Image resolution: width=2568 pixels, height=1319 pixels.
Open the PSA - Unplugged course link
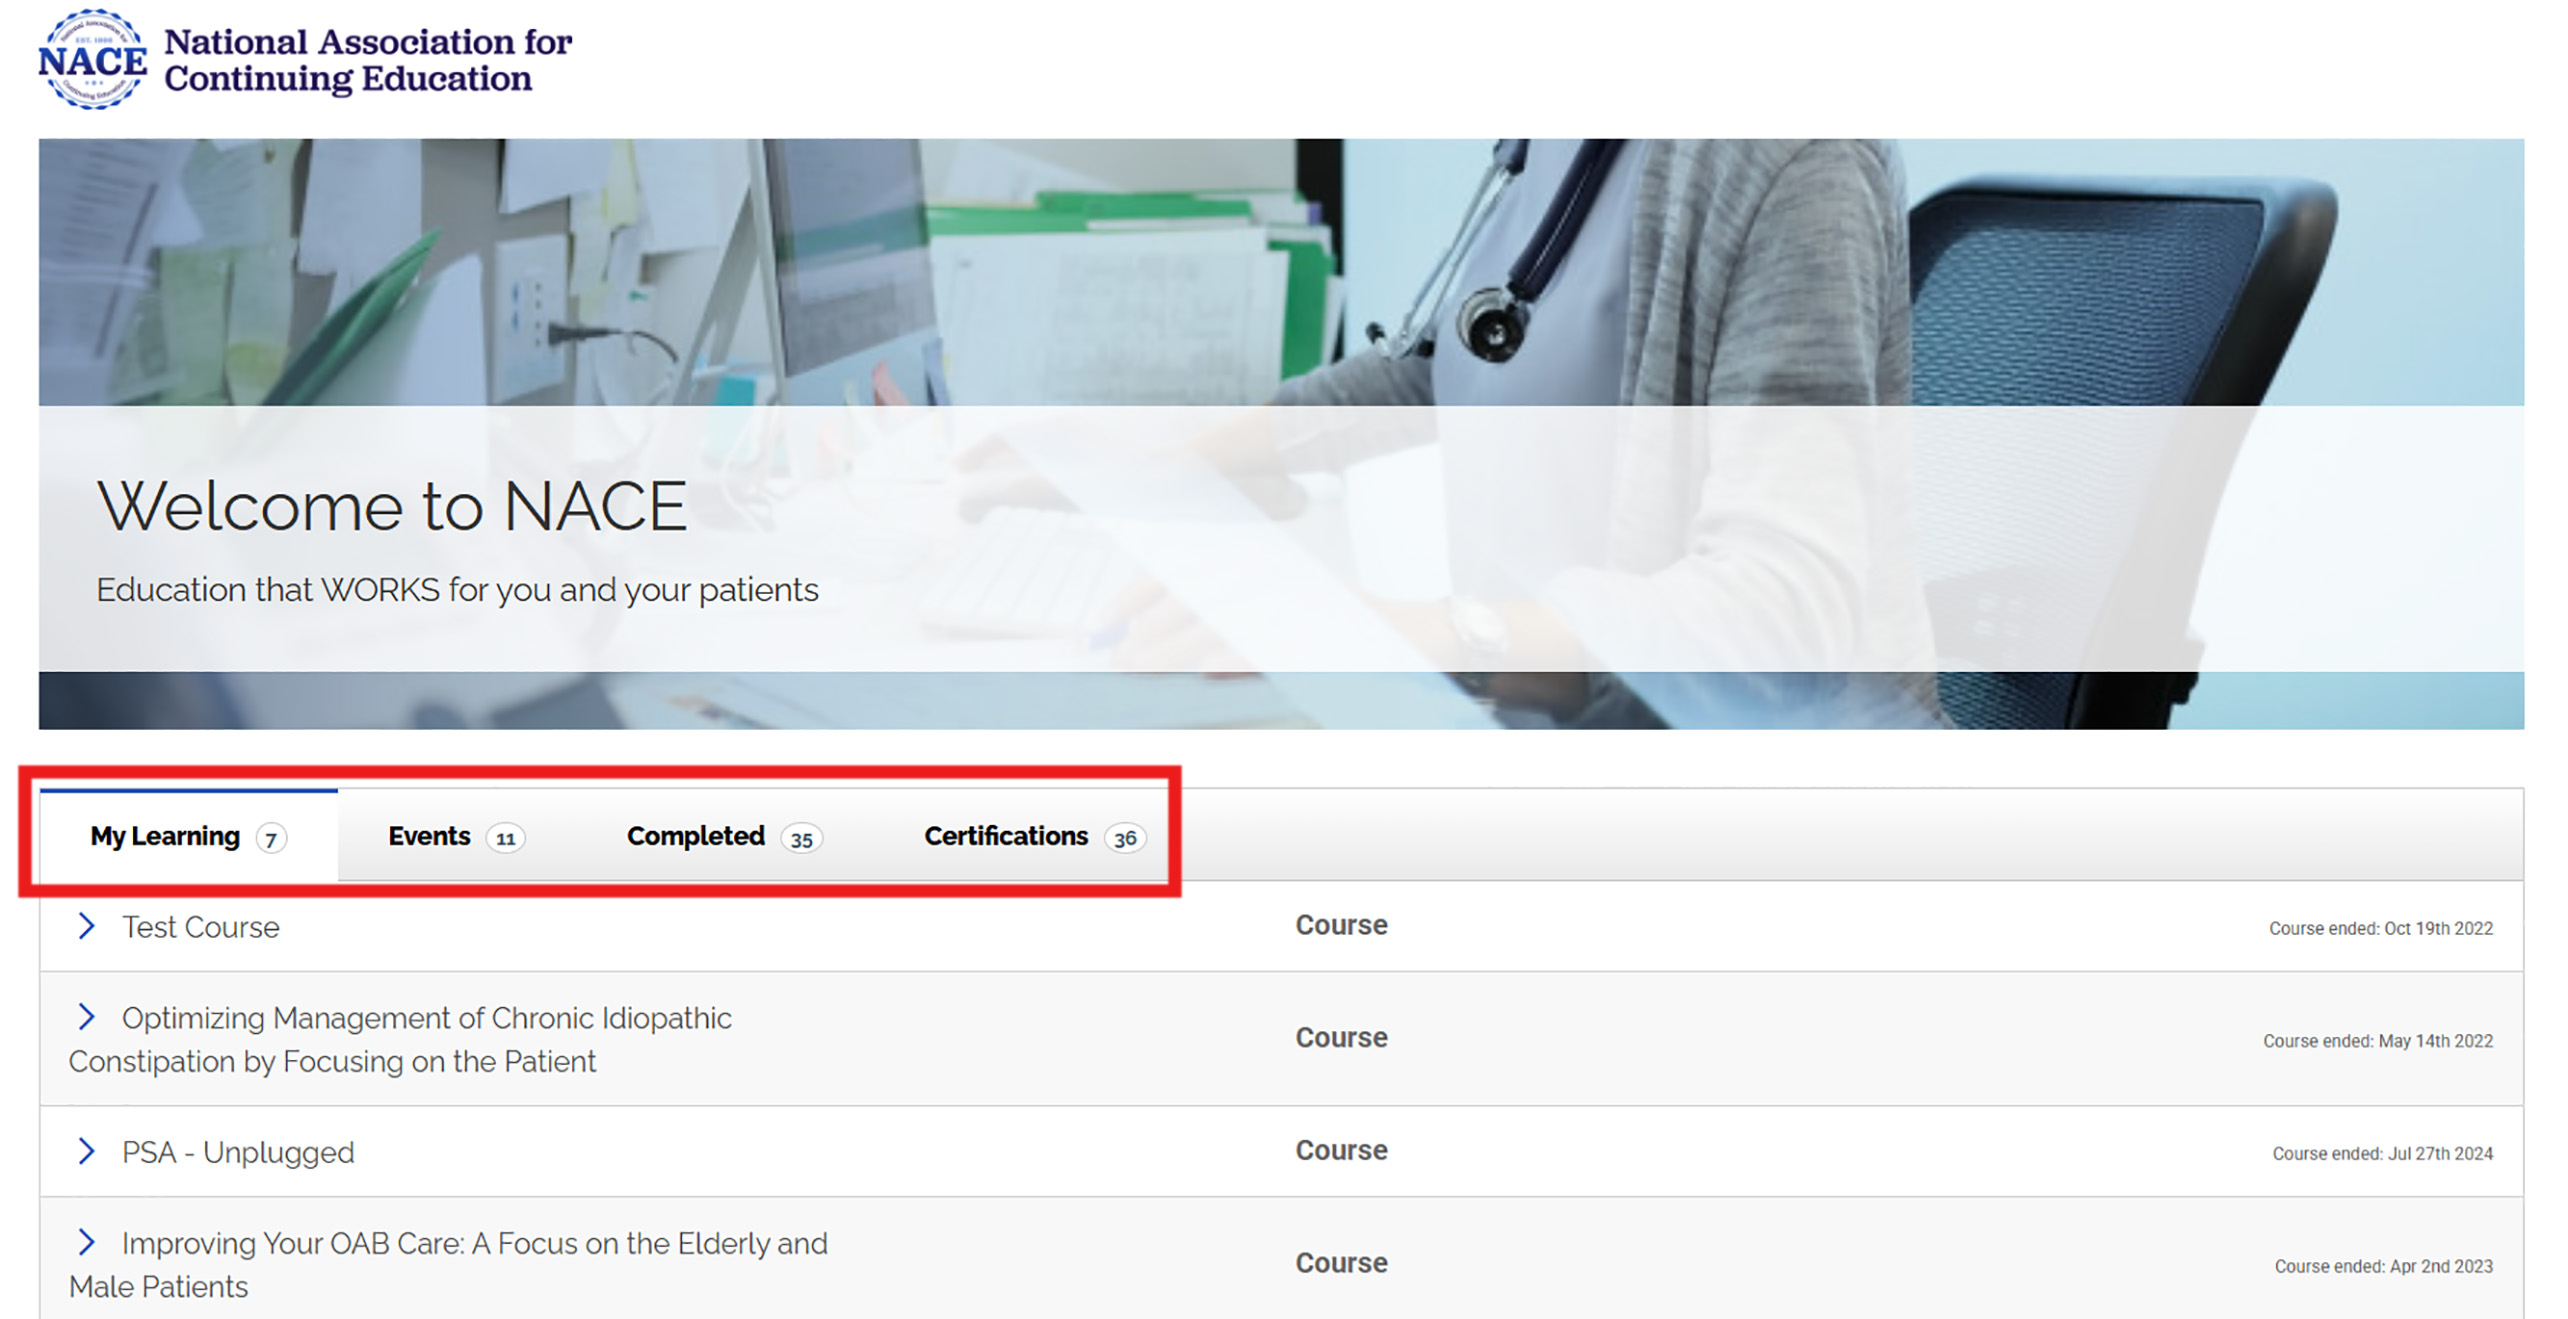point(238,1152)
